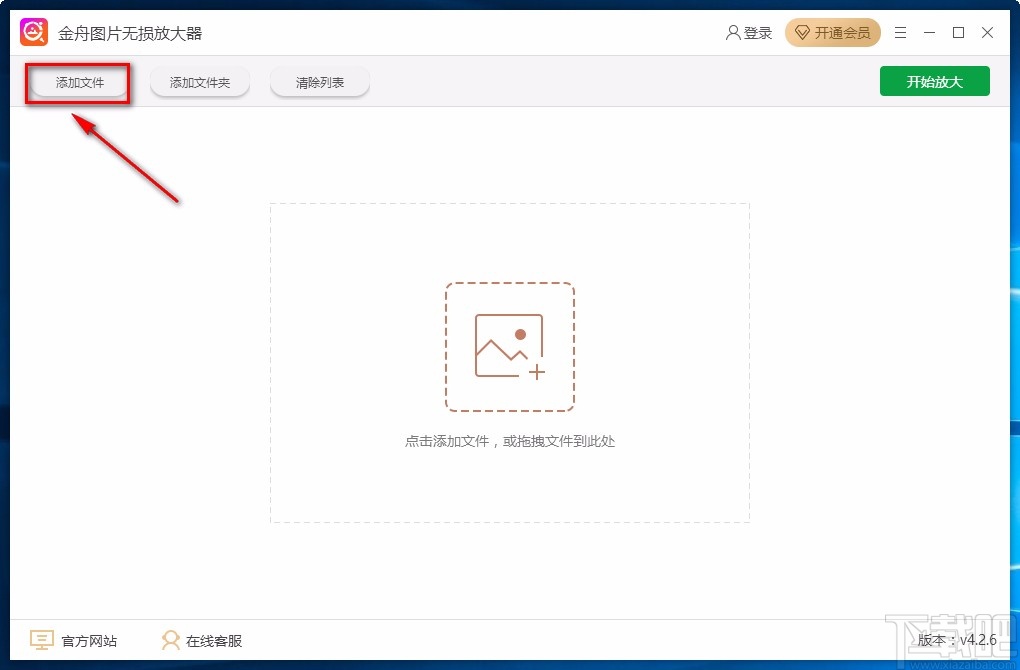Click the dashed image placeholder icon

(x=509, y=344)
